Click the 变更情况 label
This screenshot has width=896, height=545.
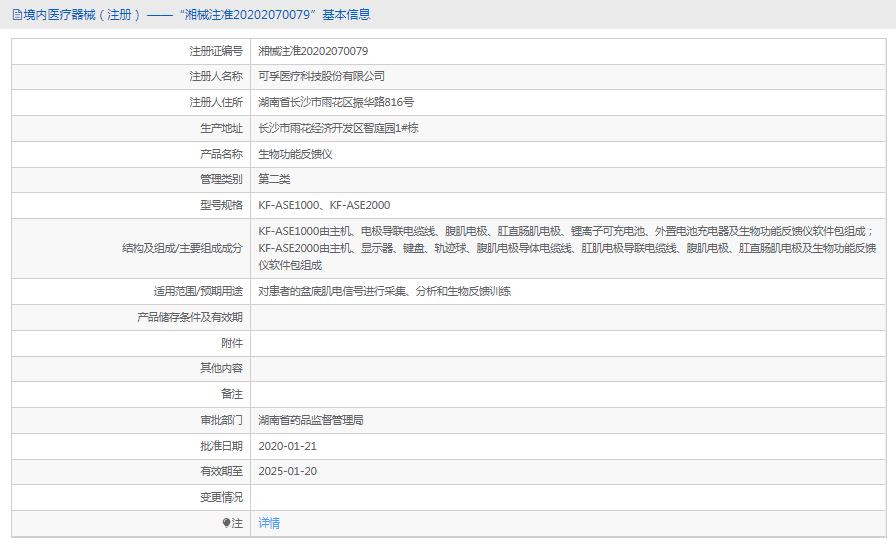click(x=221, y=498)
